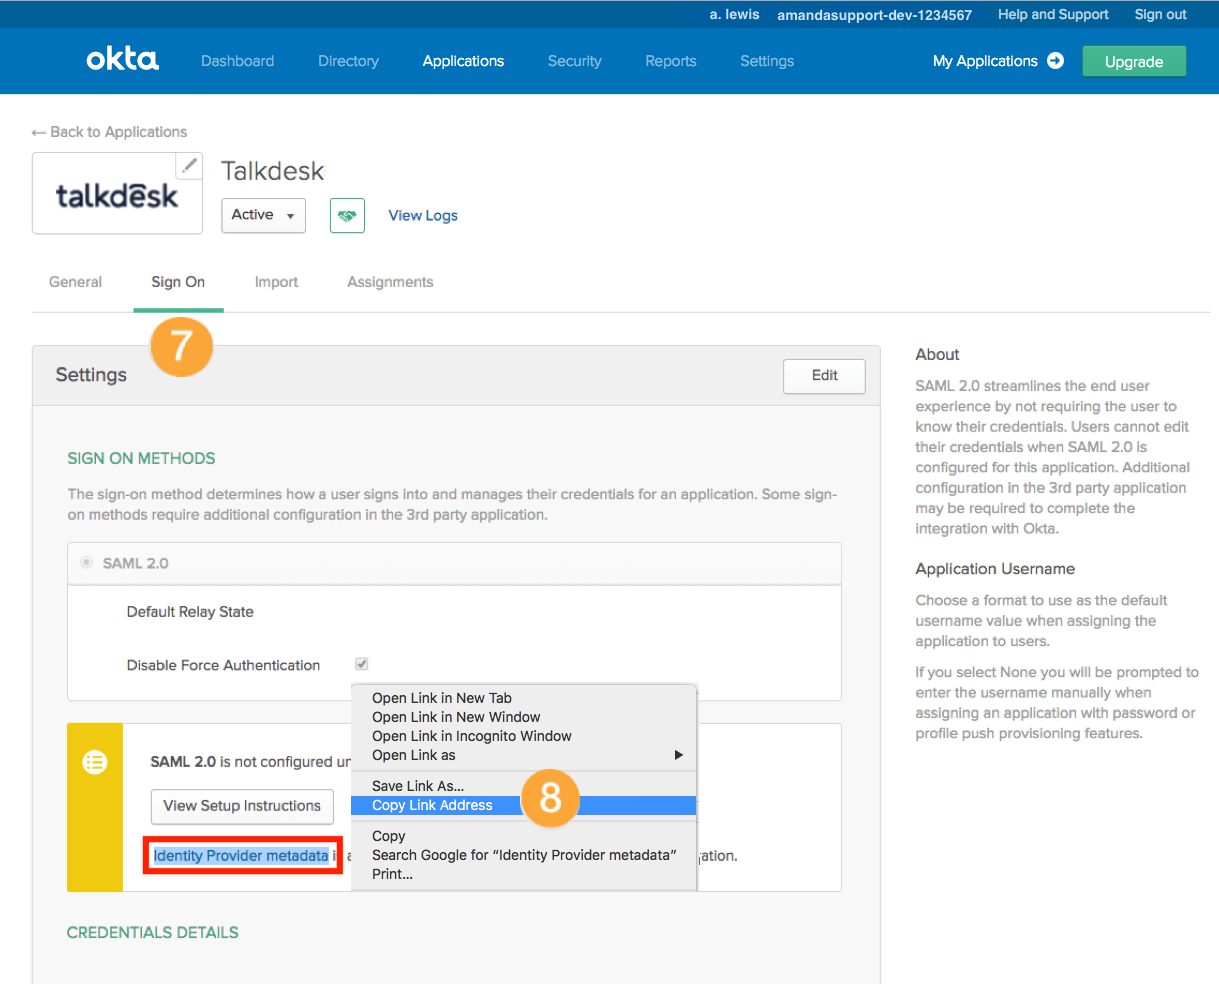The height and width of the screenshot is (984, 1219).
Task: Click the green handshake icon button
Action: 347,215
